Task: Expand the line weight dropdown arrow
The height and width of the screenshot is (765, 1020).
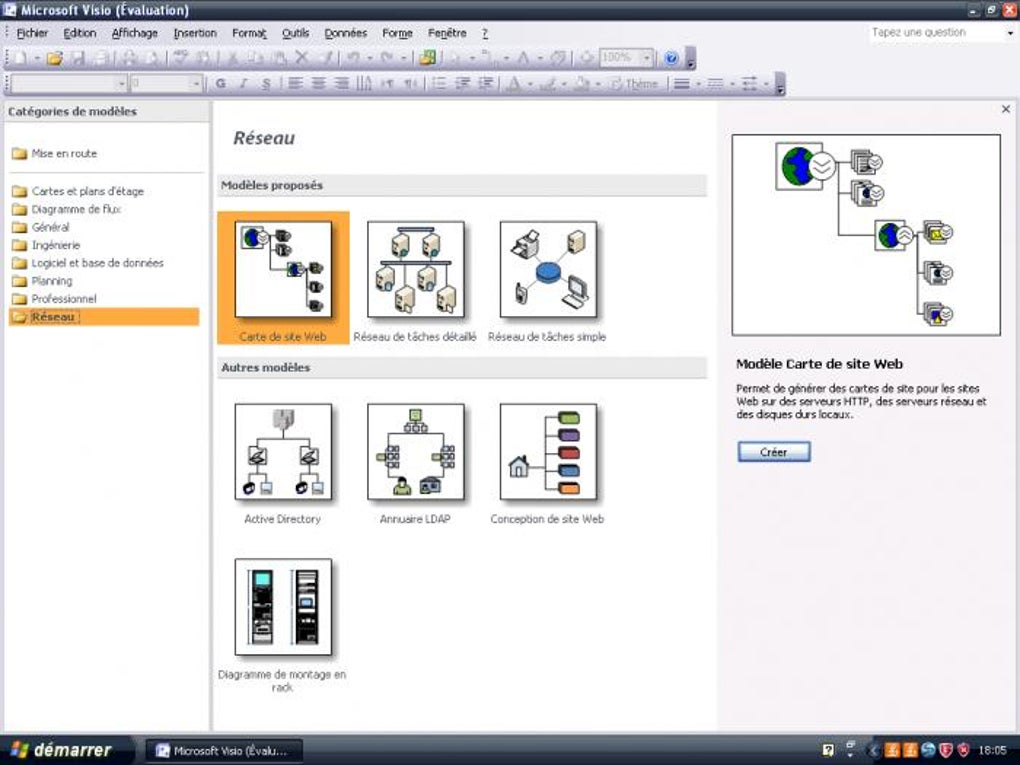Action: [698, 84]
